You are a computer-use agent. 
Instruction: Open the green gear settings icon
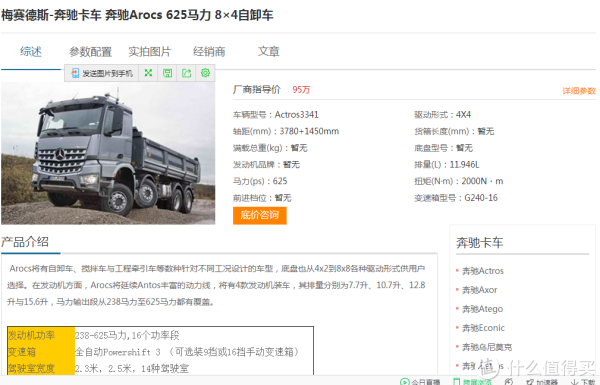(205, 73)
